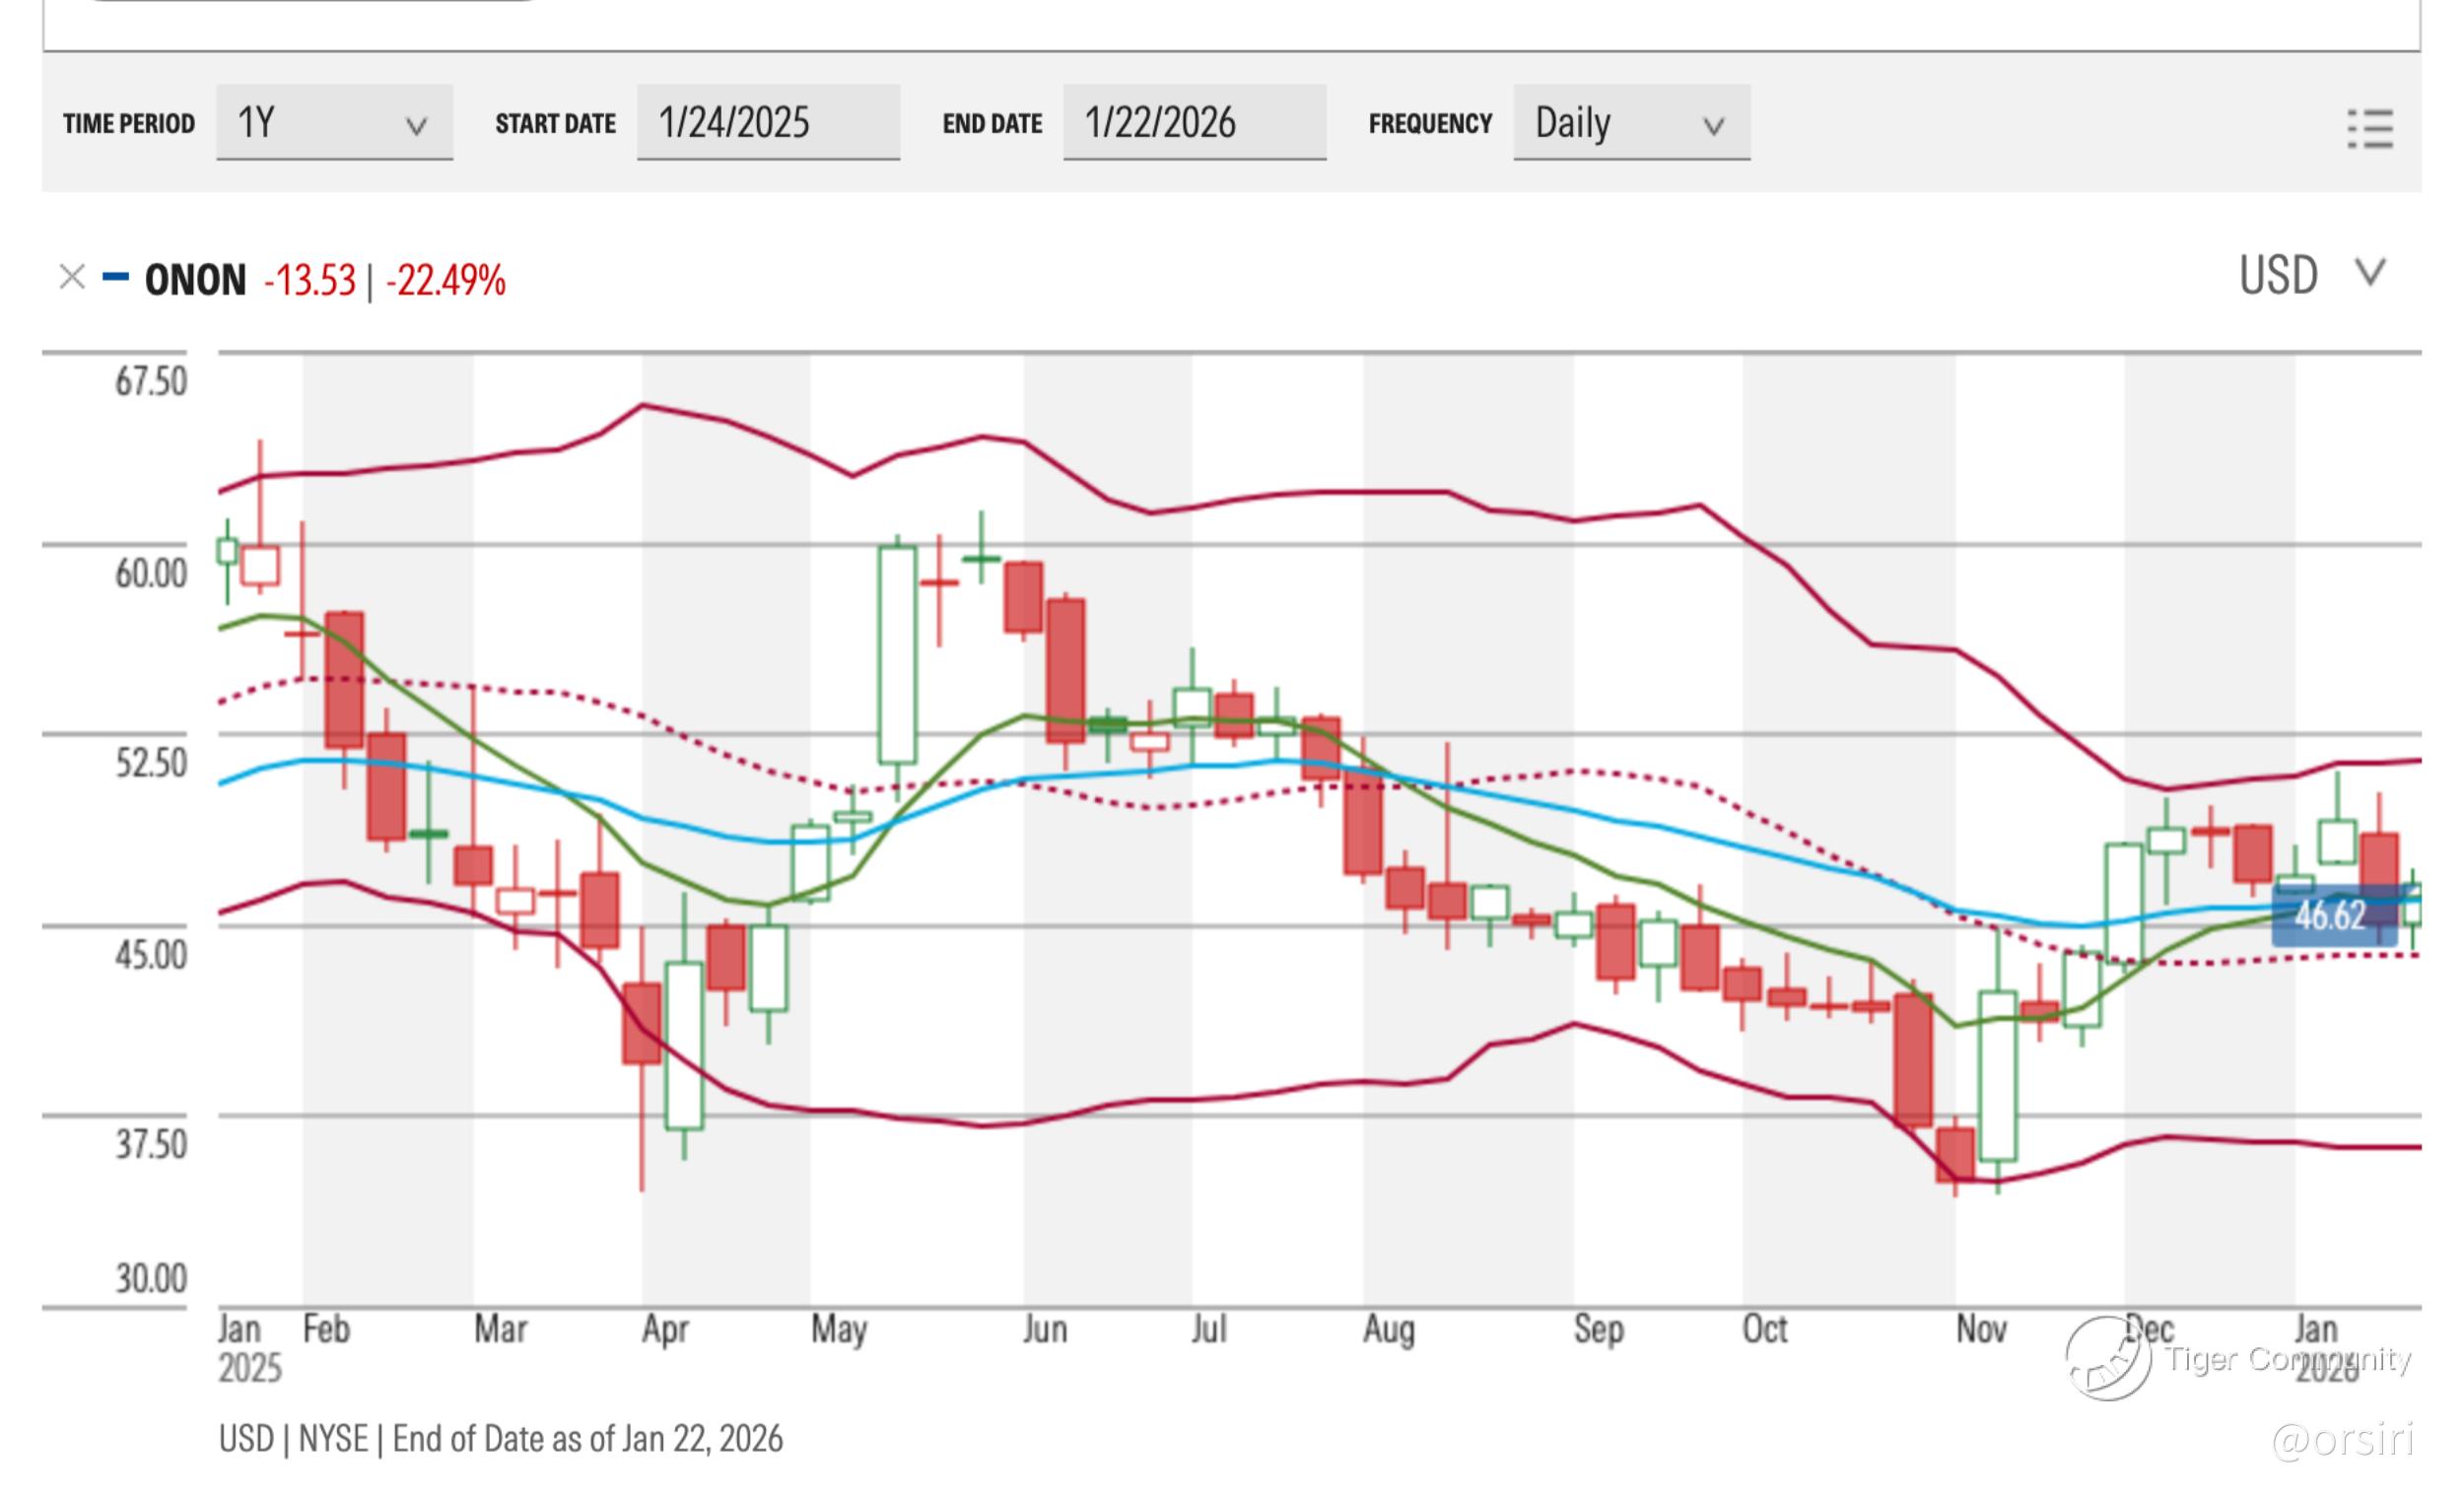This screenshot has width=2464, height=1496.
Task: Click the -22.49% change value
Action: pyautogui.click(x=446, y=281)
